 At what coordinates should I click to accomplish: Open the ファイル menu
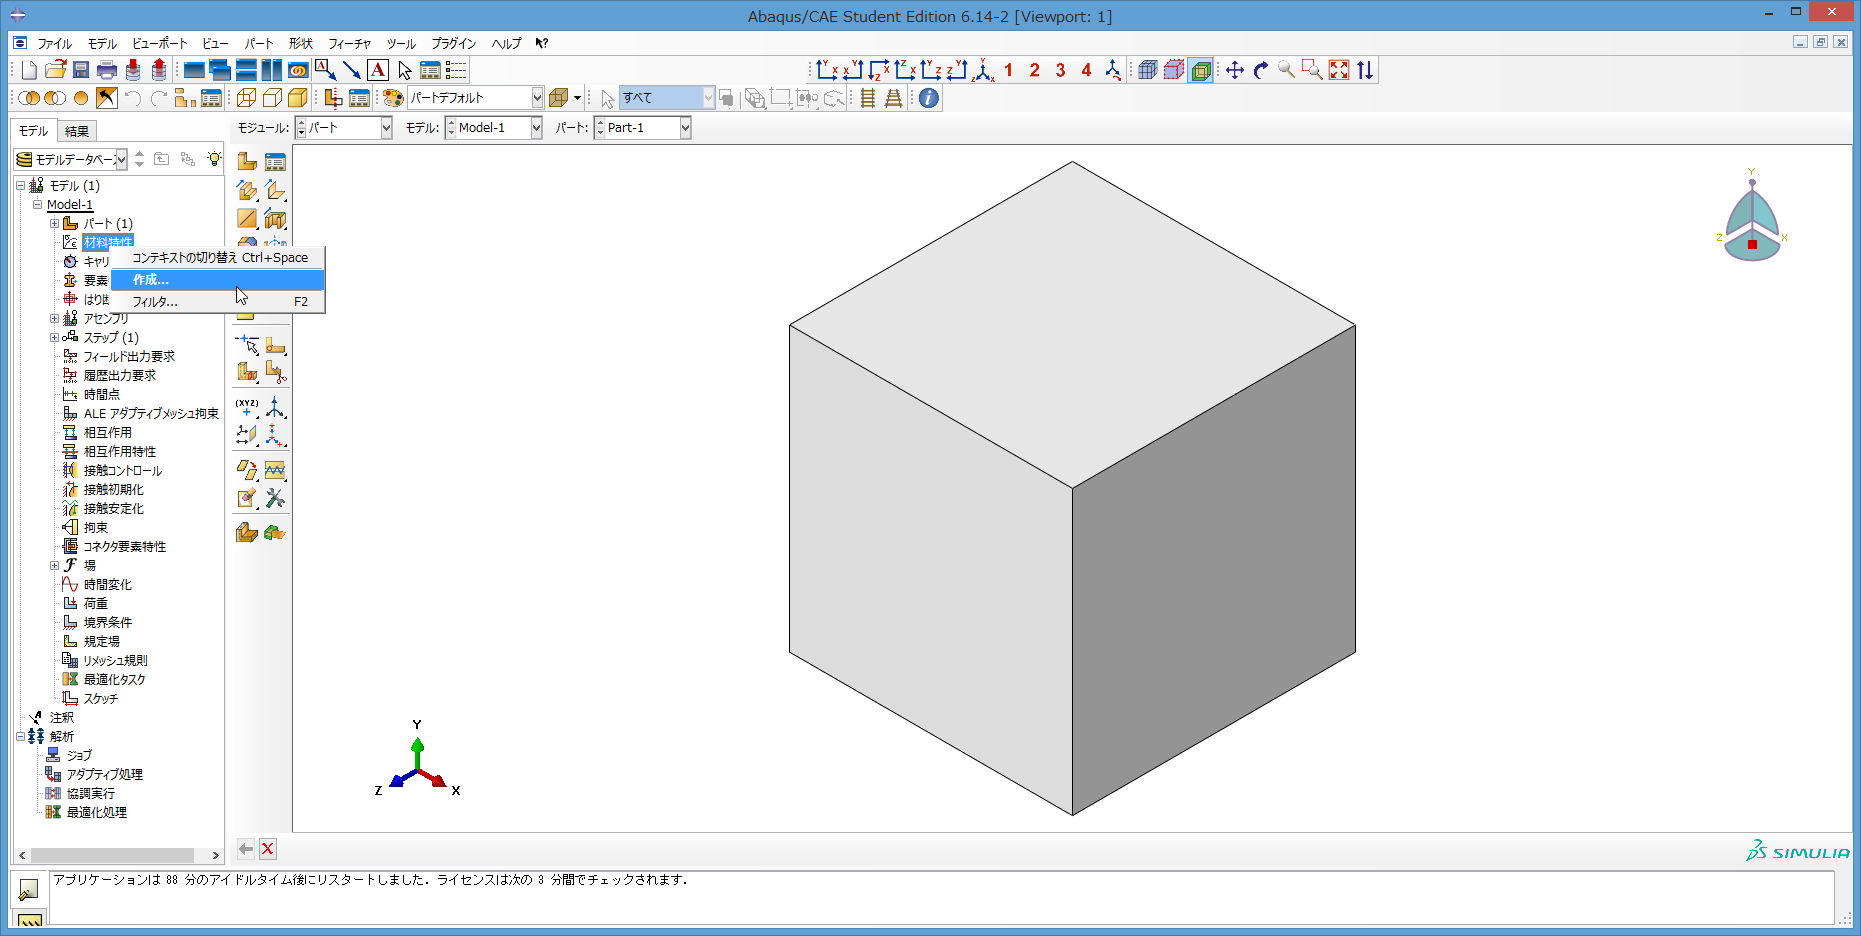(55, 44)
